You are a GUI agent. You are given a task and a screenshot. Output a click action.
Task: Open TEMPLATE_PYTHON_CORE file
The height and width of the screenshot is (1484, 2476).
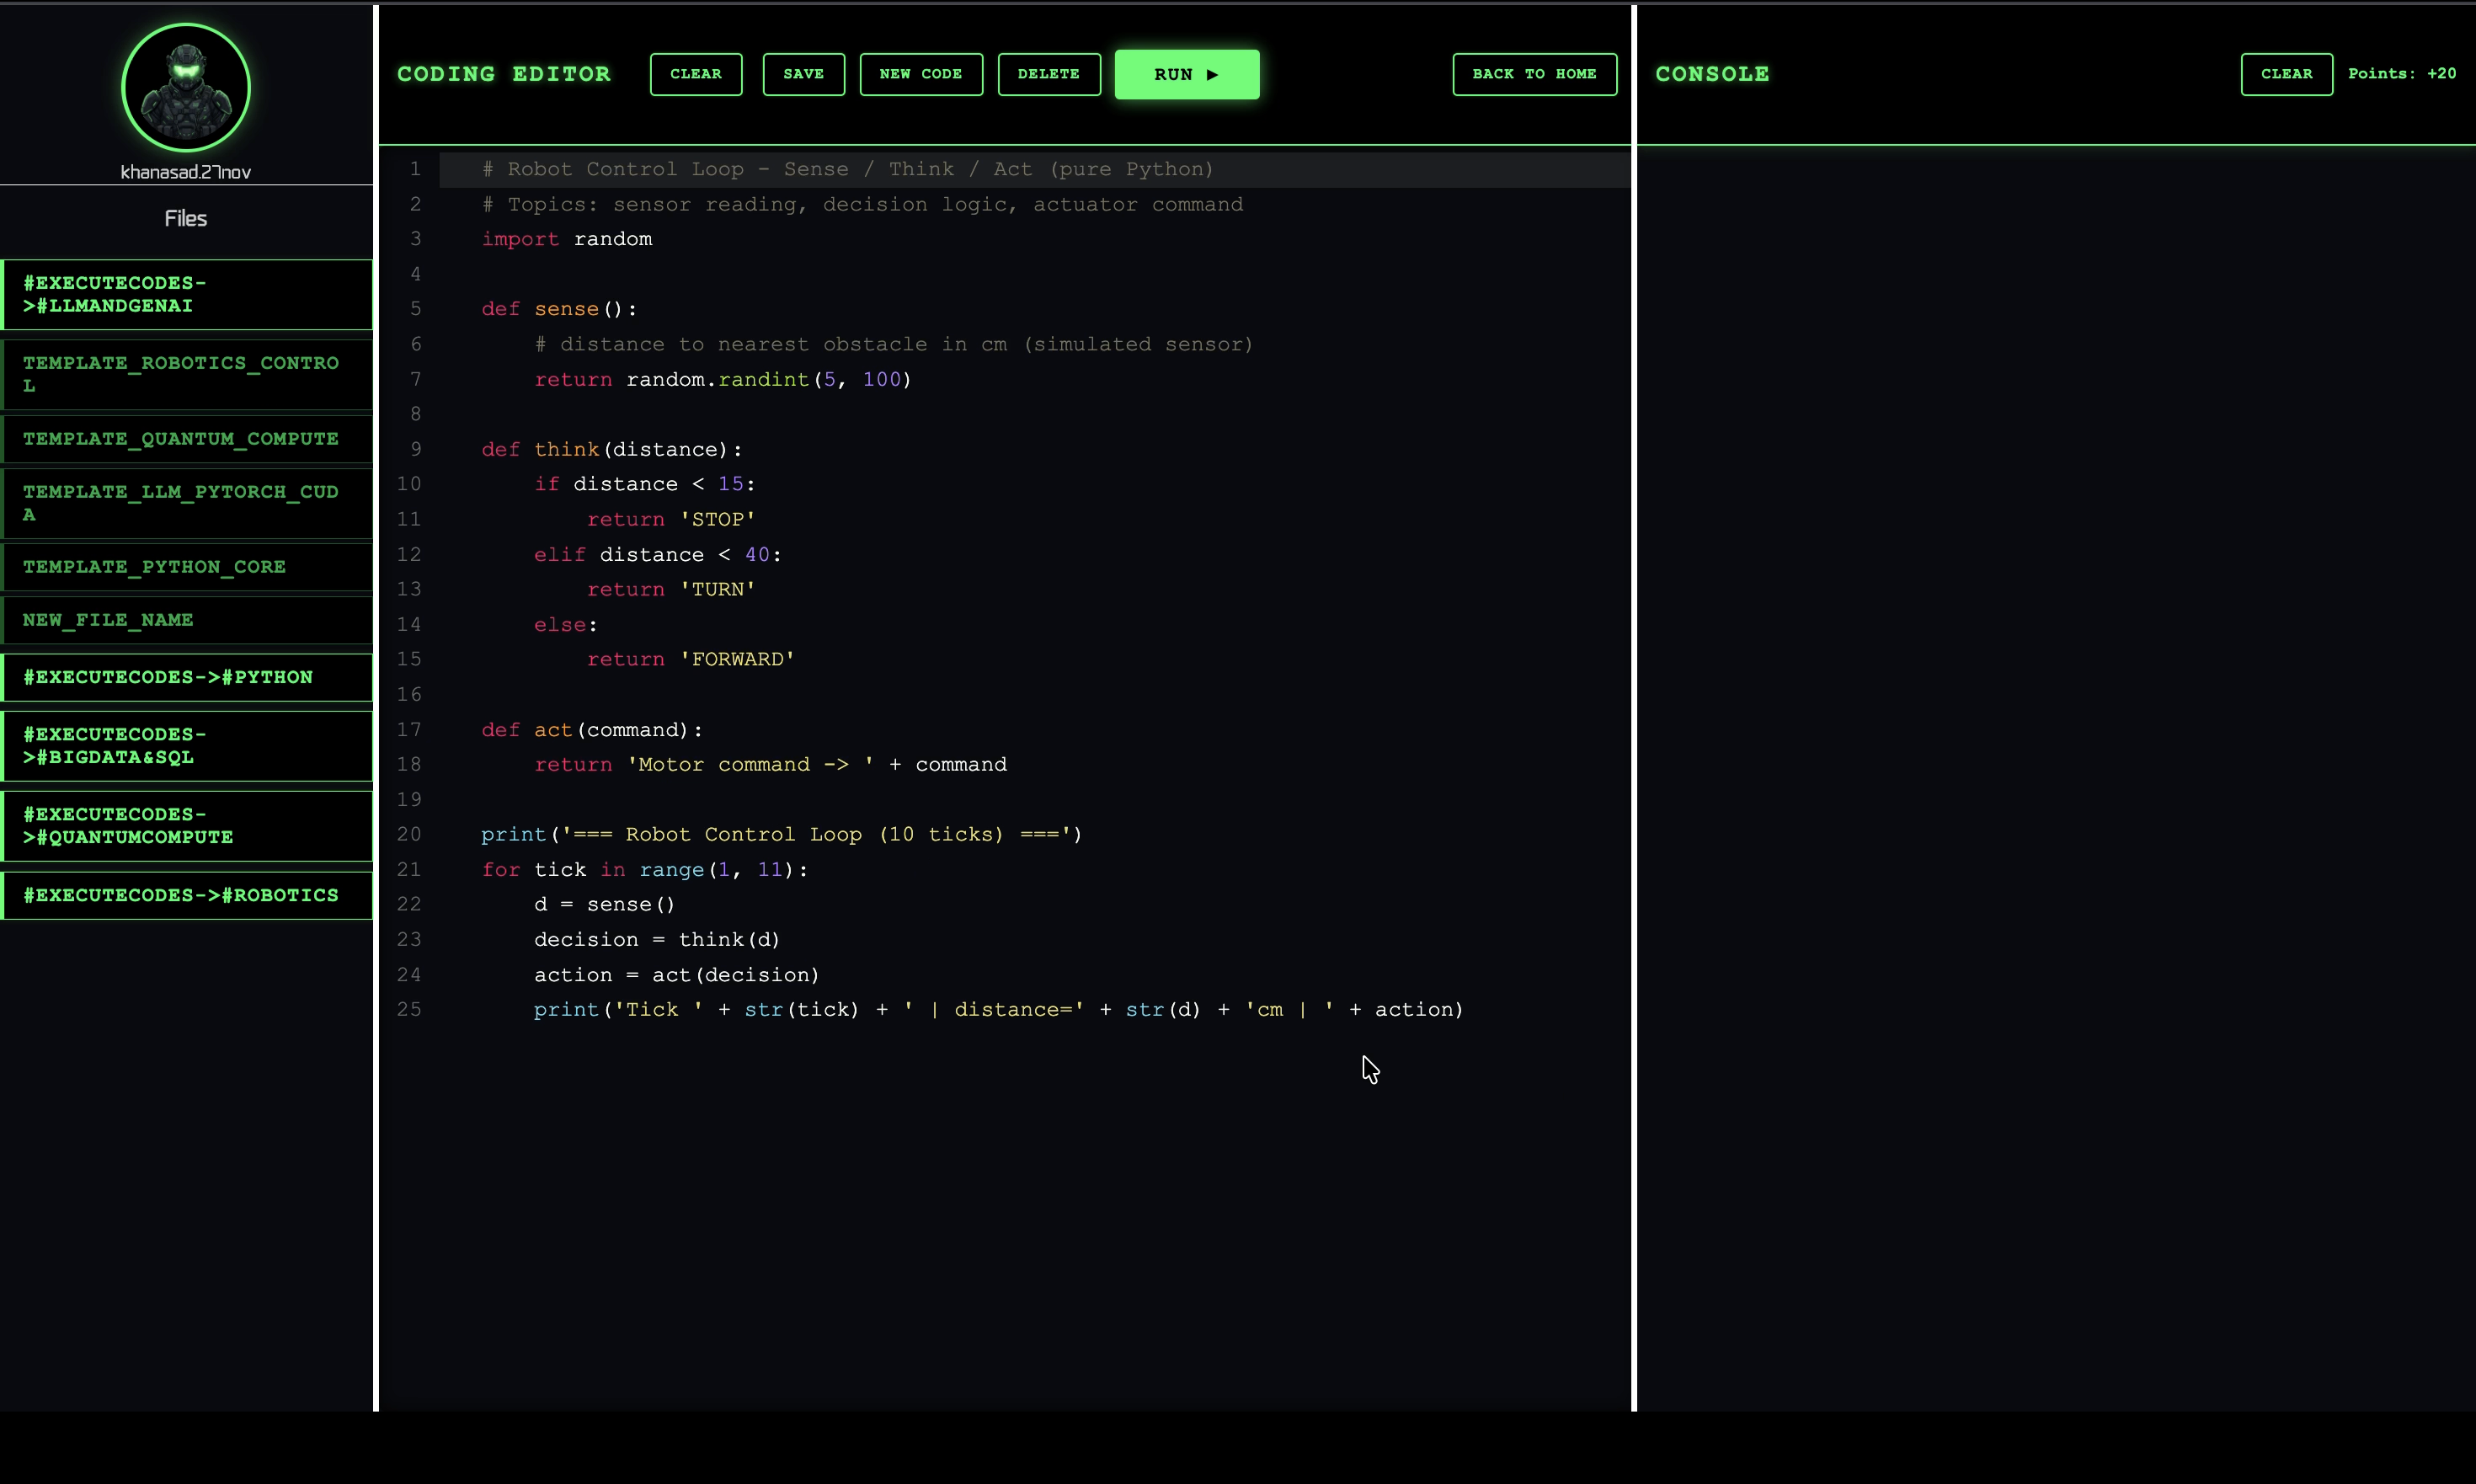pyautogui.click(x=187, y=567)
